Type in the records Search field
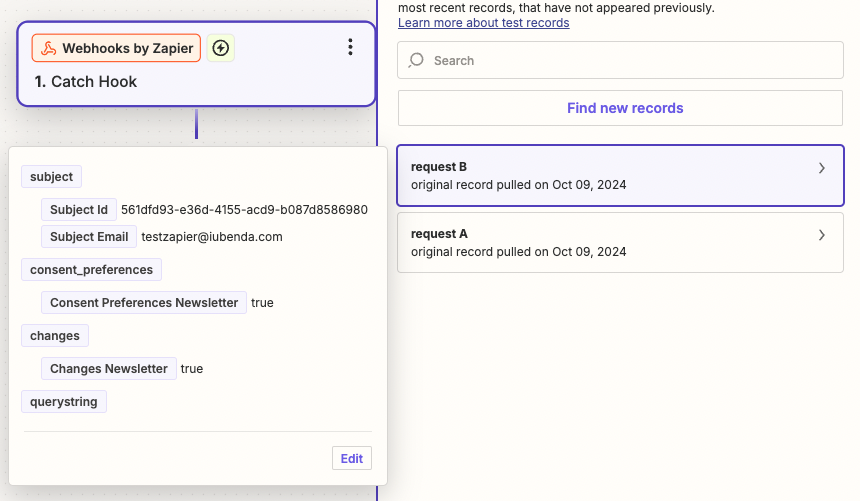 pos(630,60)
